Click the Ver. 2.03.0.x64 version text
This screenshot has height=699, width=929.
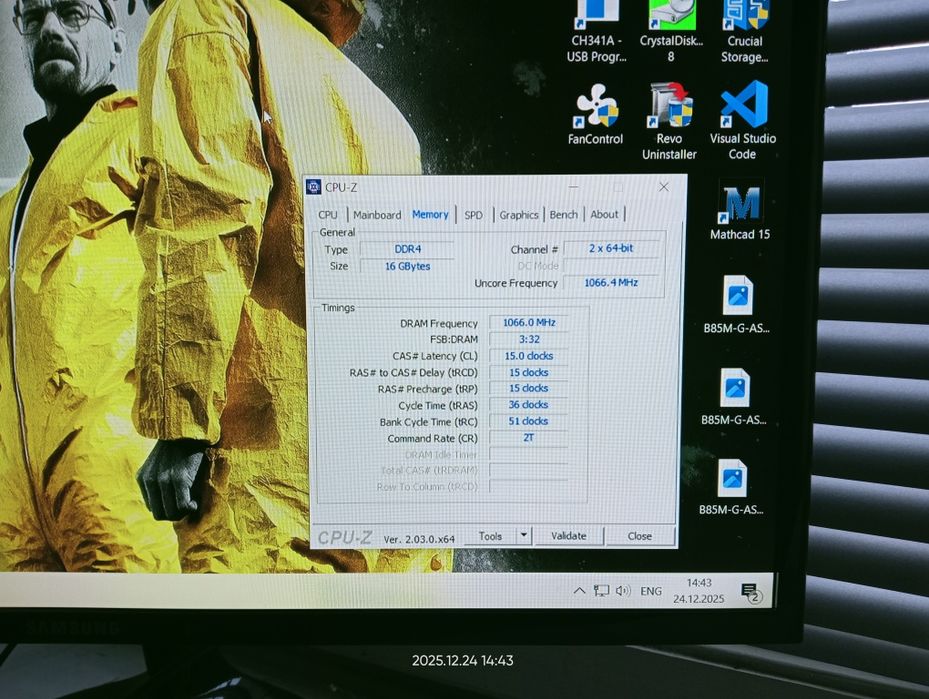tap(419, 539)
